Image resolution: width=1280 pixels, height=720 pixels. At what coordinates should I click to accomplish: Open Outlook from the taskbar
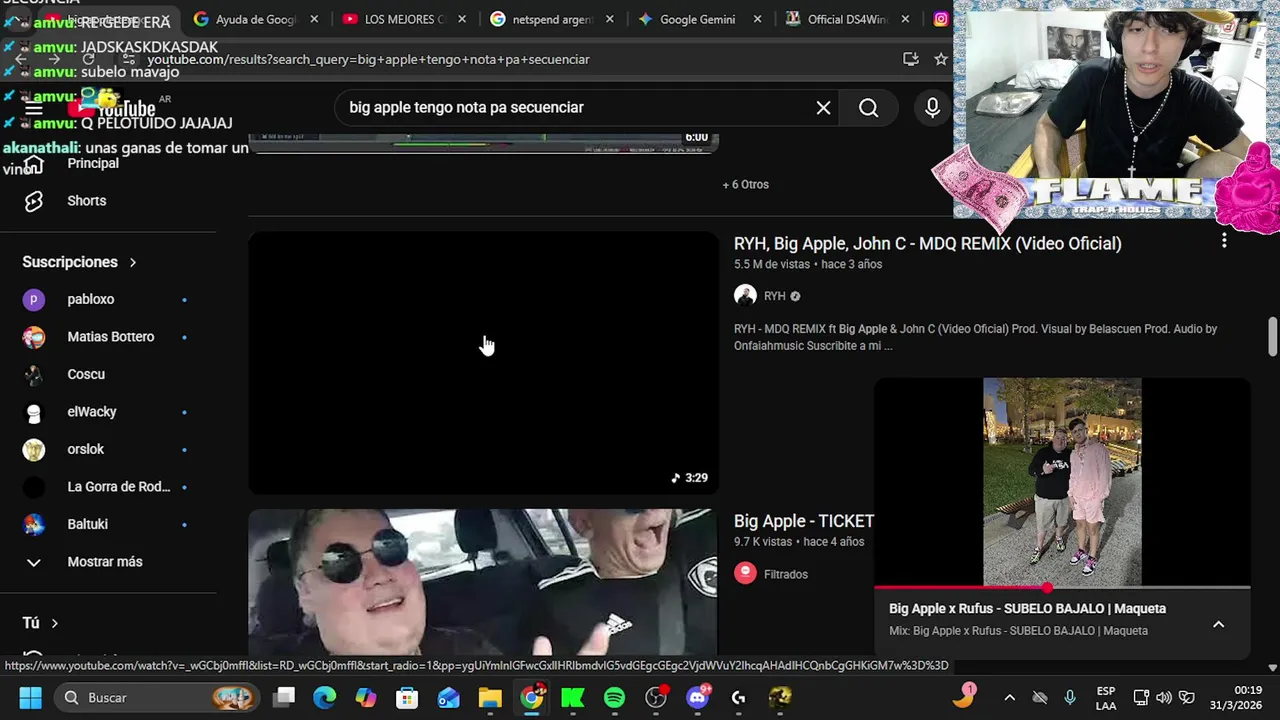click(449, 697)
